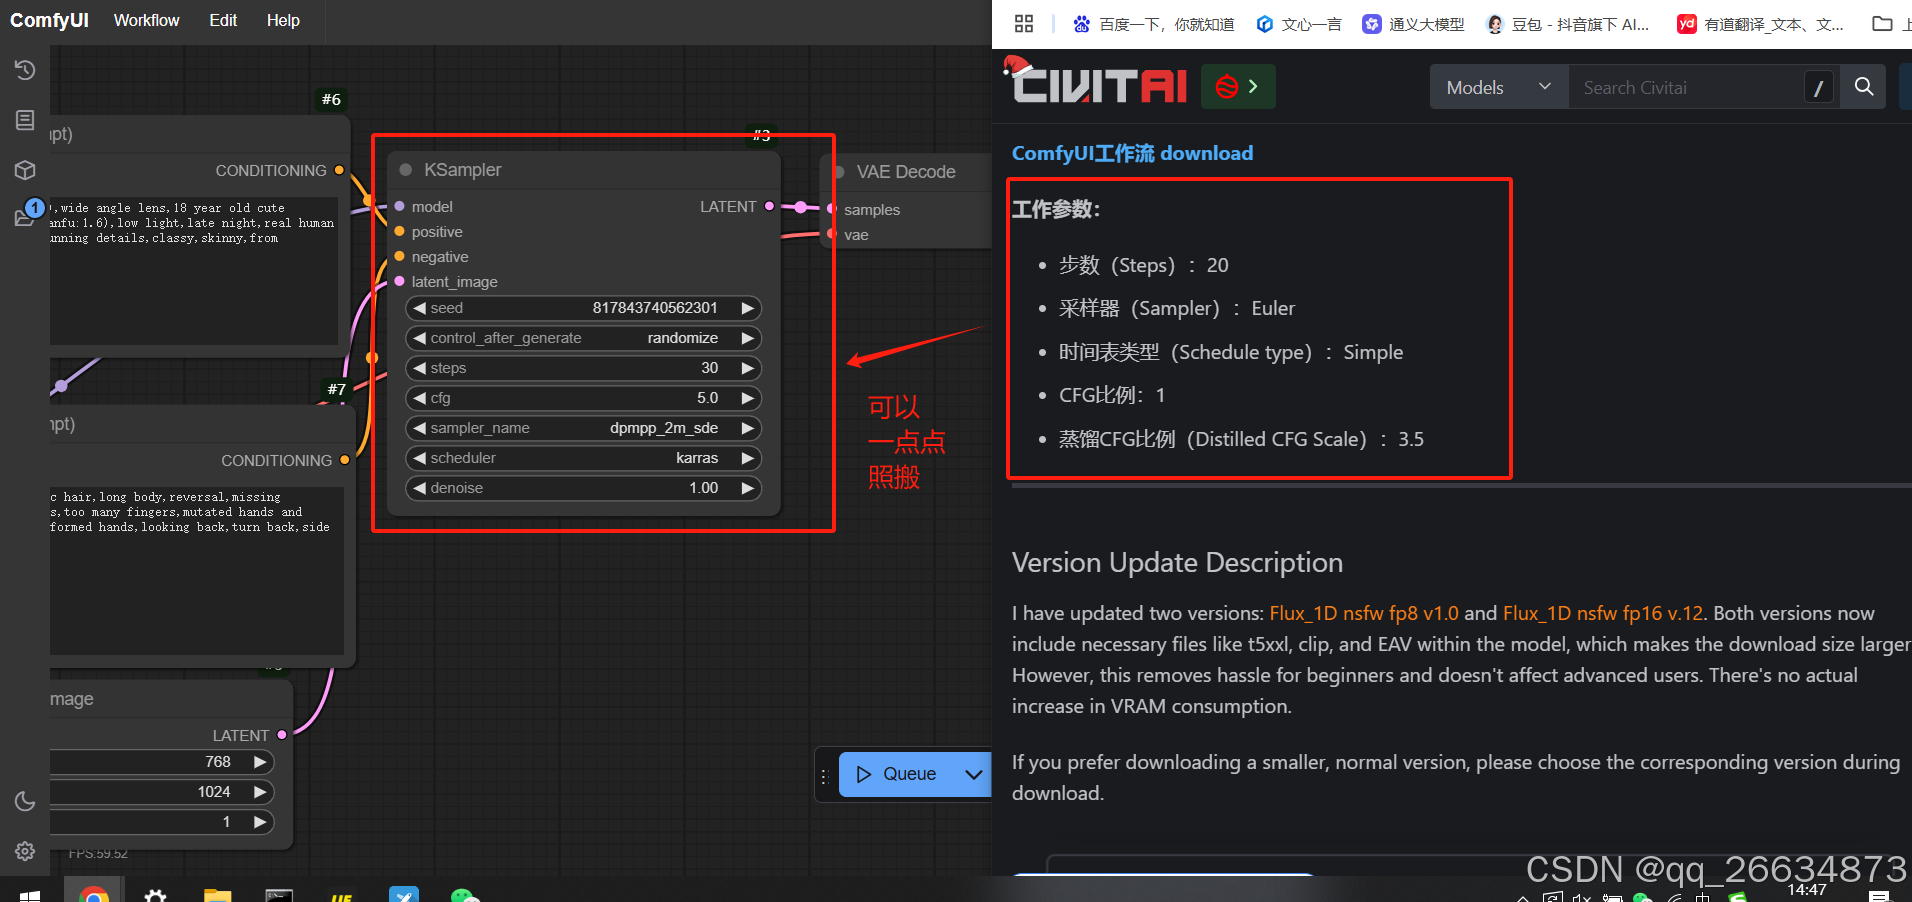Open the Flux_1D nsfw fp8 v1.0 link
Screen dimensions: 1912x902
click(x=1364, y=613)
